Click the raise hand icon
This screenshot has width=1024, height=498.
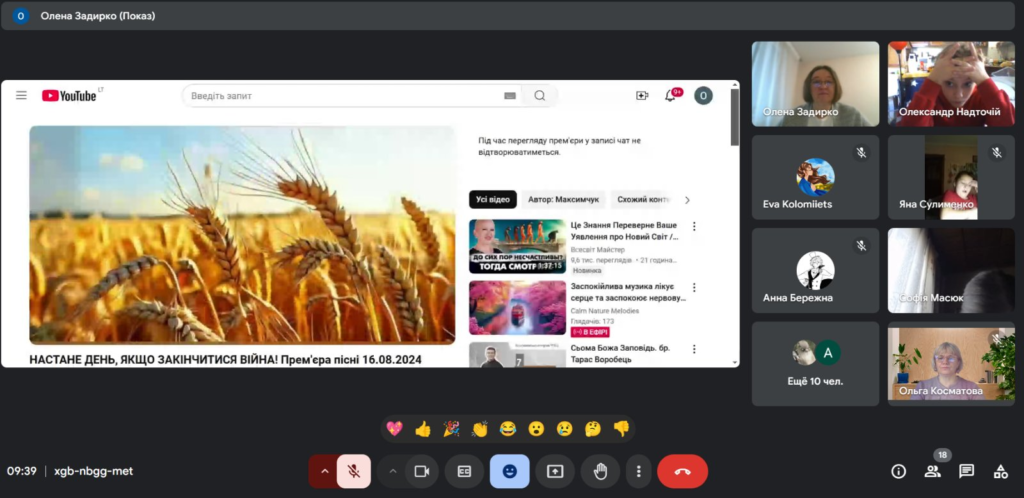[x=600, y=471]
